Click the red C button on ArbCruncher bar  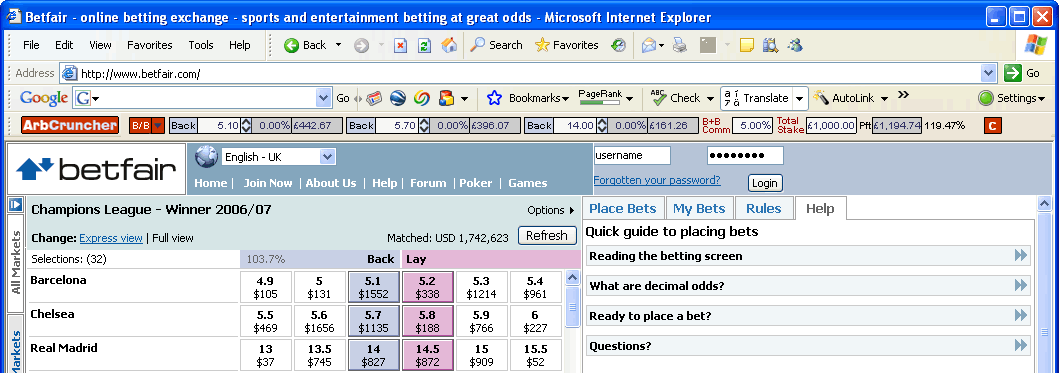[992, 126]
